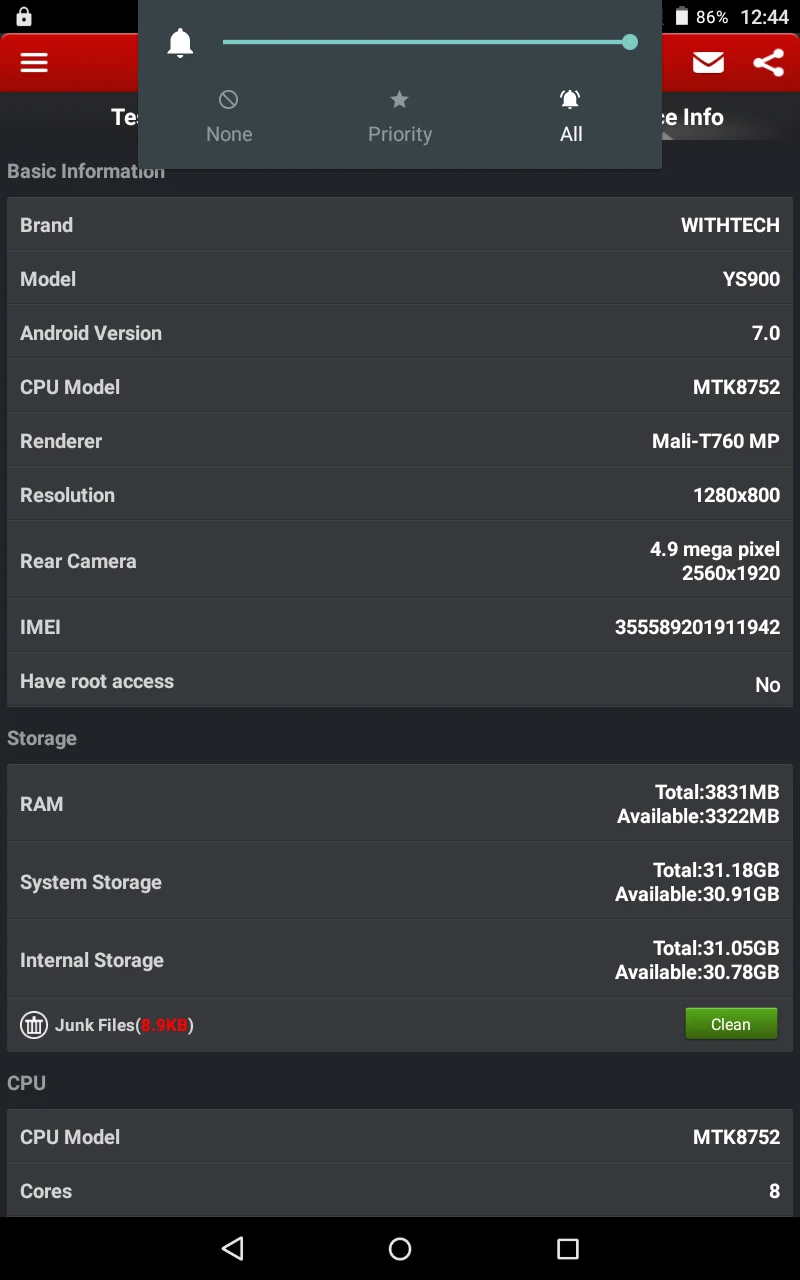Tap Android back navigation button
Screen dimensions: 800x1280
point(233,1248)
